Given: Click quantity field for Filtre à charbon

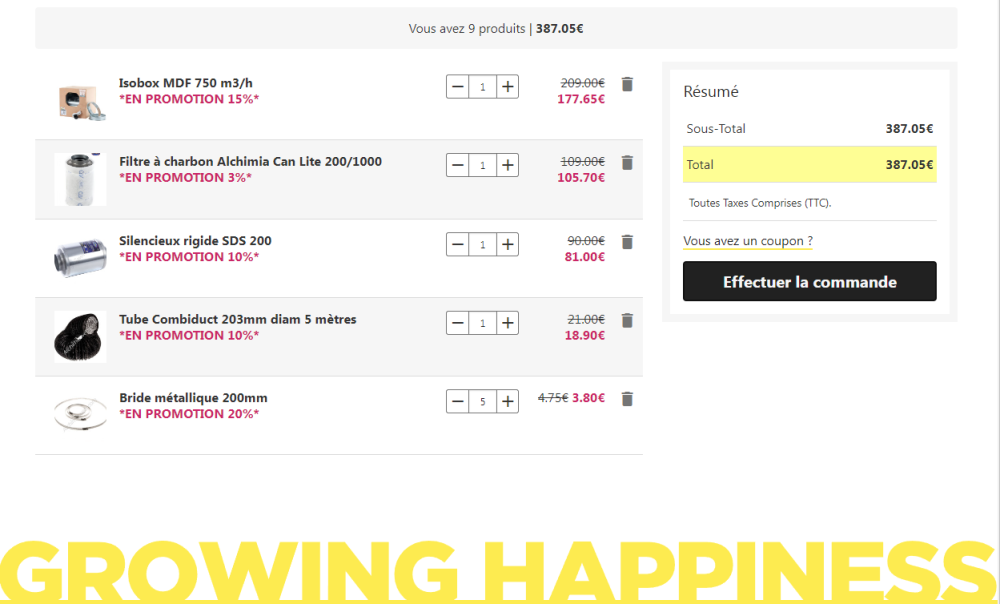Looking at the screenshot, I should [x=482, y=165].
